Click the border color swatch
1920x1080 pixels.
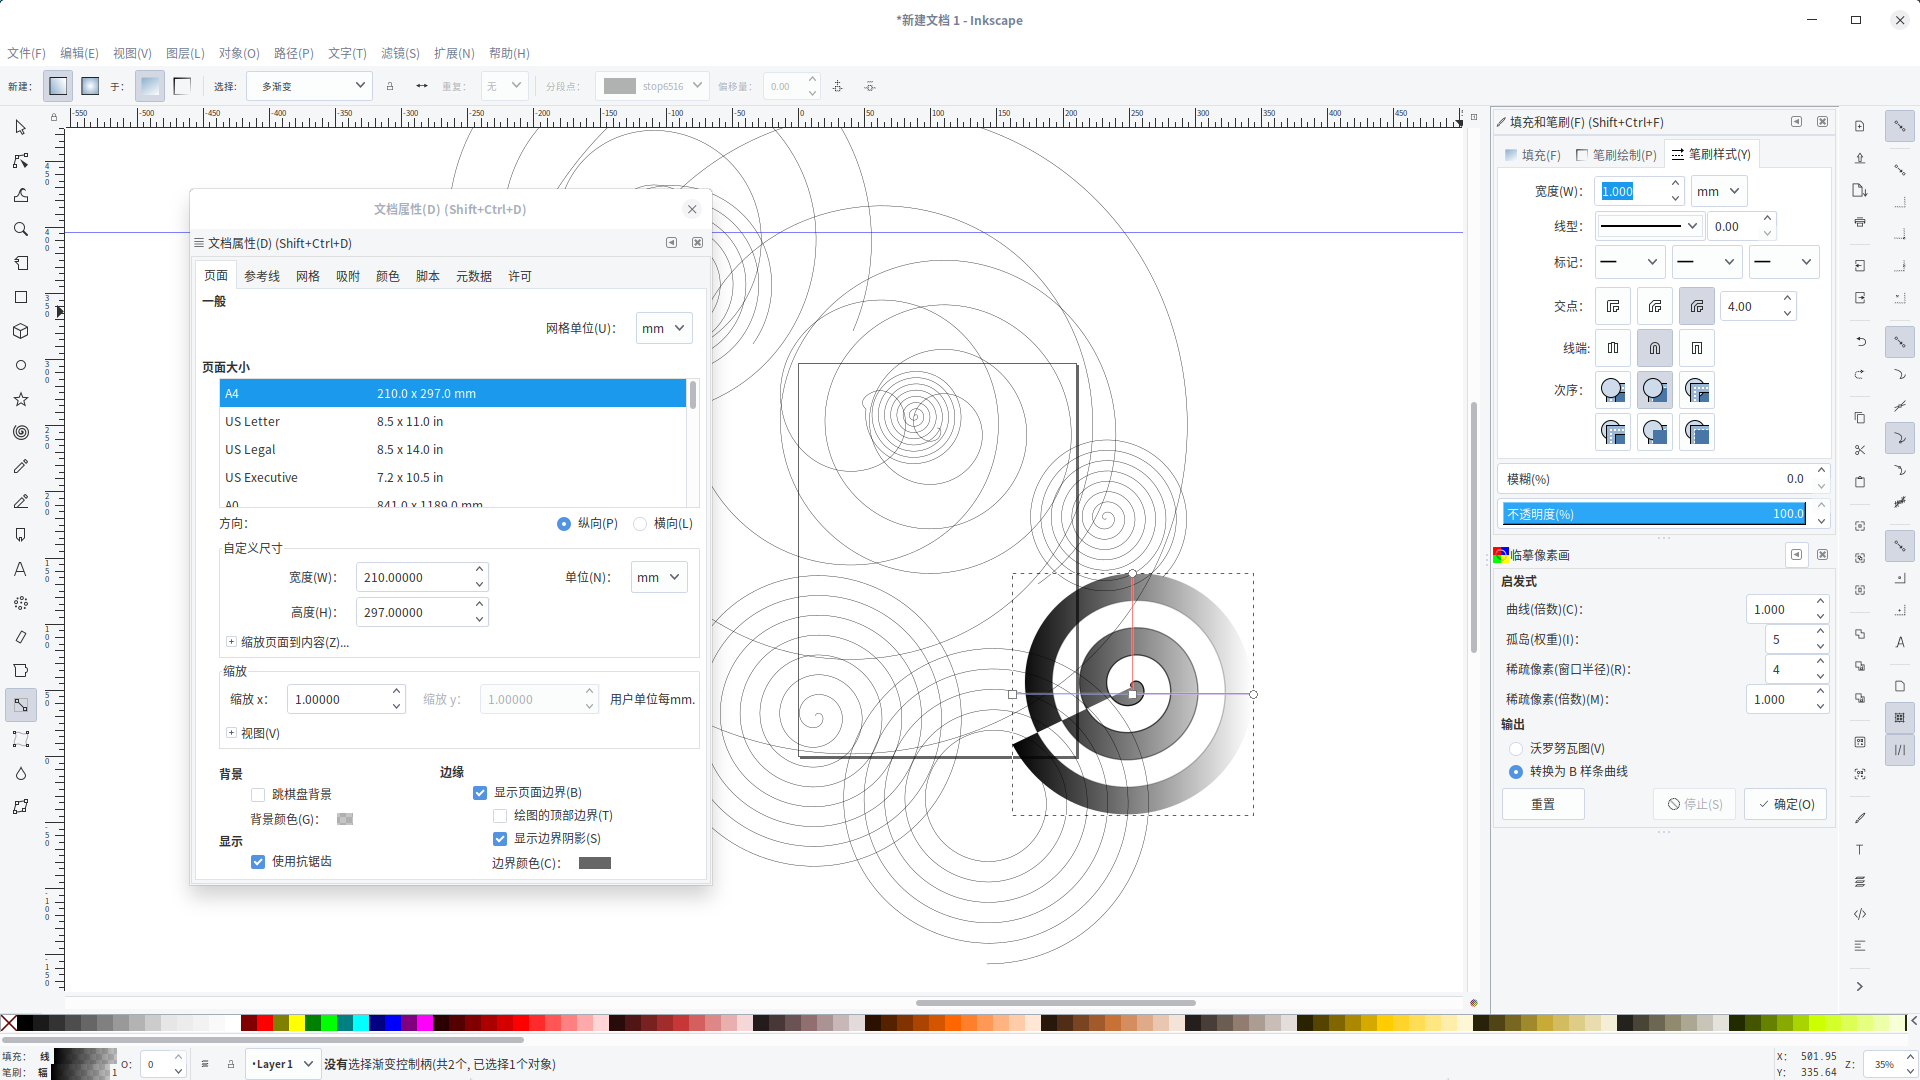coord(594,863)
